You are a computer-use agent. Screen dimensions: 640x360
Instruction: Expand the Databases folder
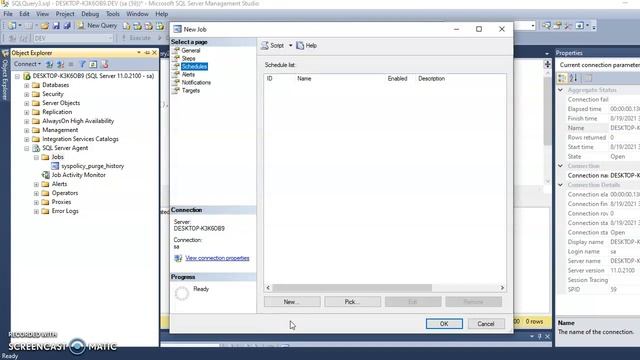coord(27,85)
